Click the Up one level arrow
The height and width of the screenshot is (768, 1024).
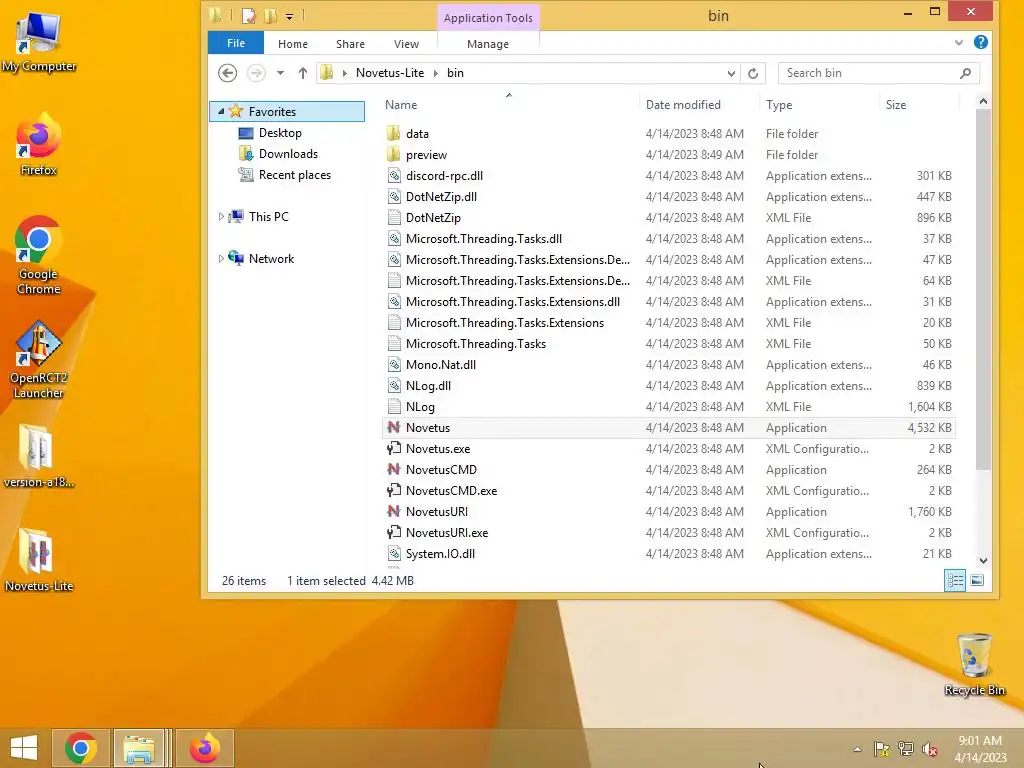click(302, 73)
